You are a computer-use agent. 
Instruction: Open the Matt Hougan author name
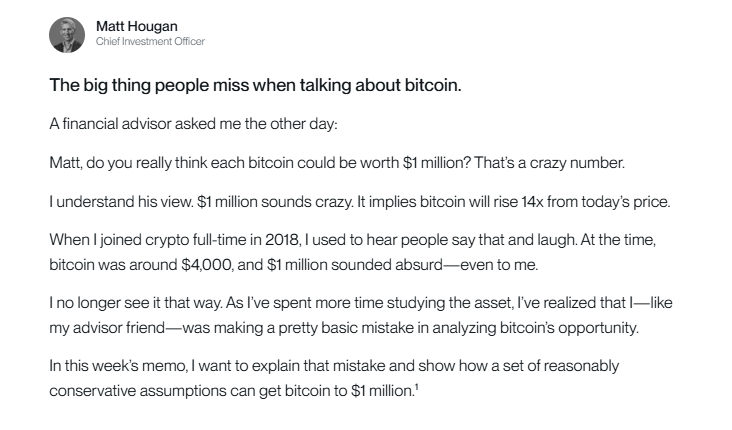(136, 26)
